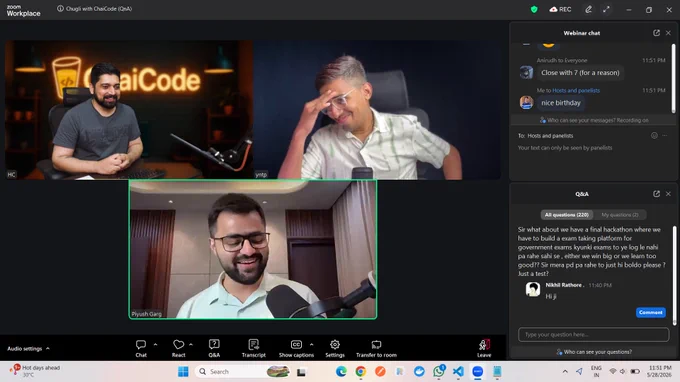Switch to All questions (220) tab
The height and width of the screenshot is (382, 680).
[x=567, y=215]
